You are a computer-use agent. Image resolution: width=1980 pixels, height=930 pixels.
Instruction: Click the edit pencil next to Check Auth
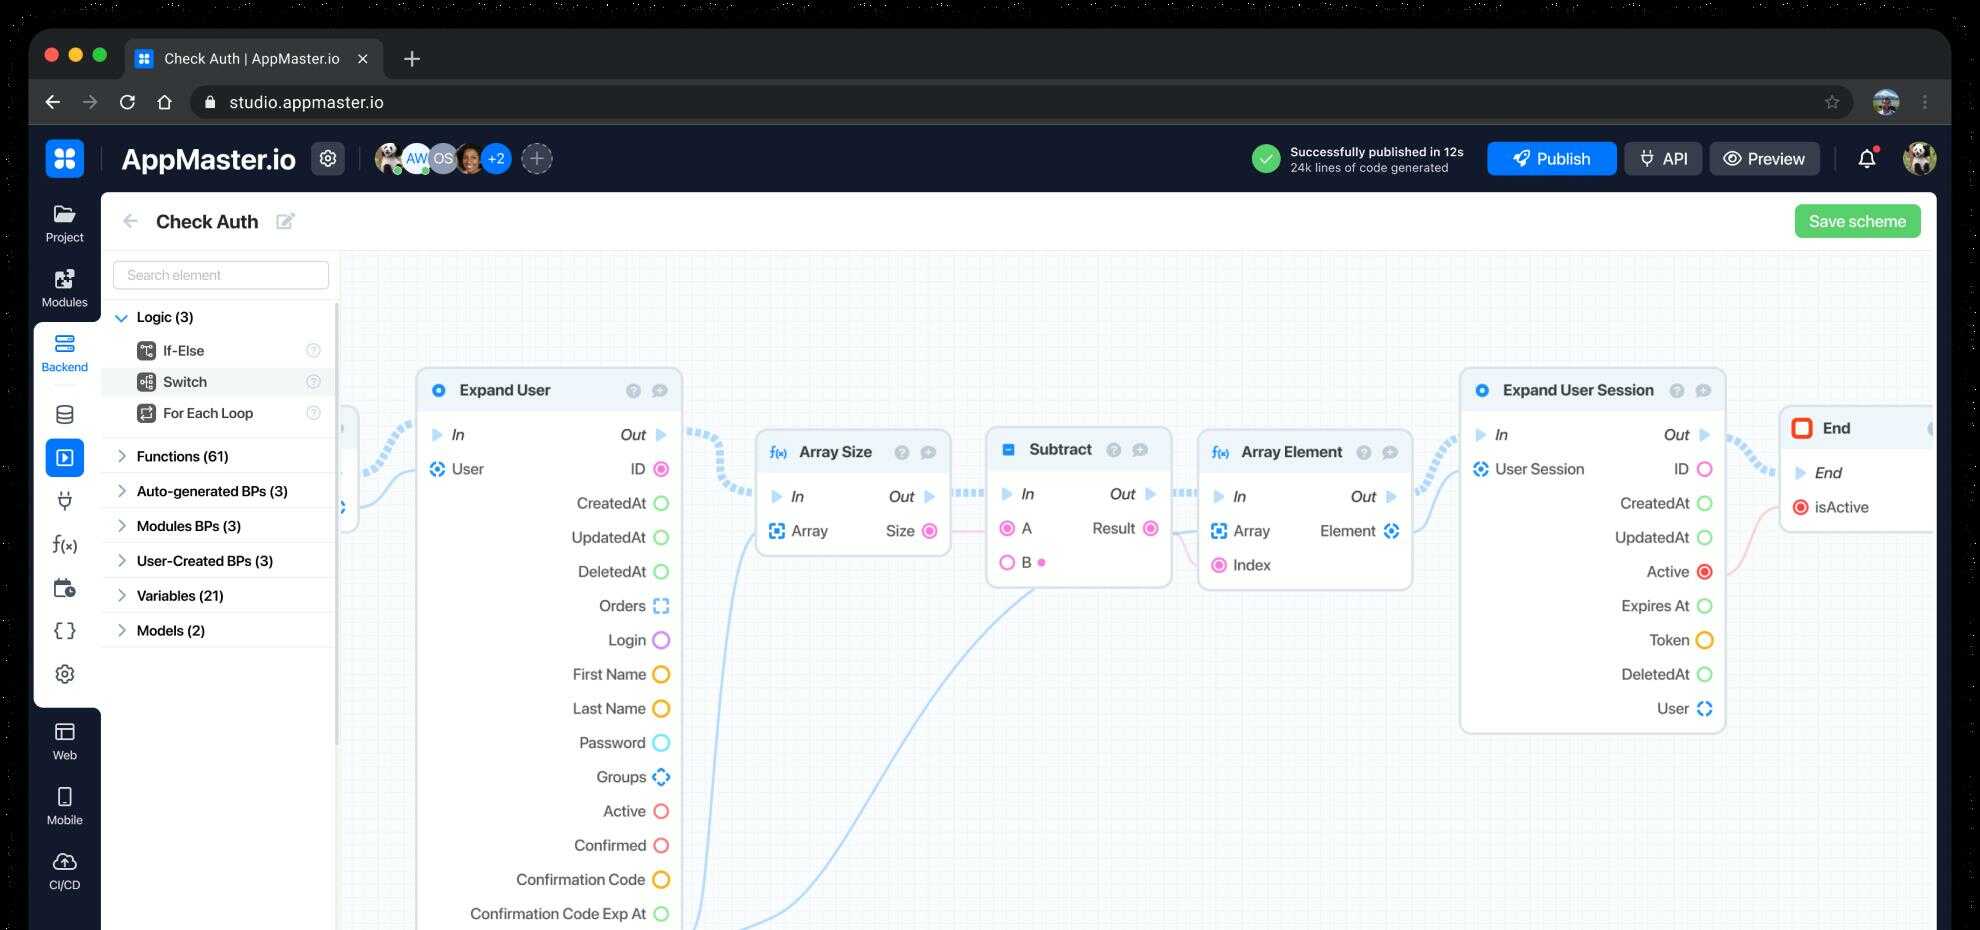(x=285, y=222)
